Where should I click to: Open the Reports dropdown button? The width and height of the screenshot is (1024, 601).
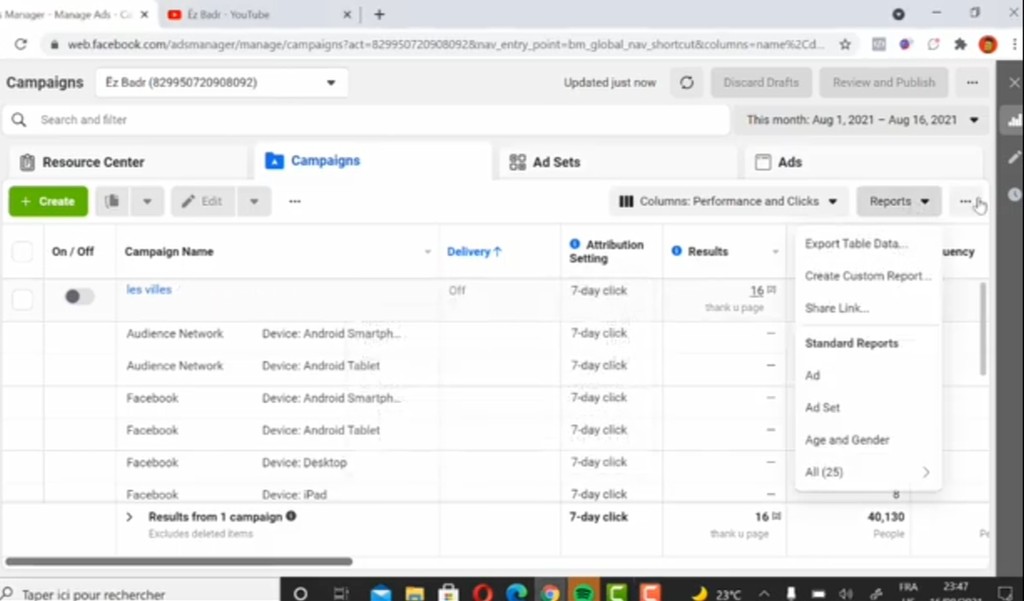coord(899,201)
